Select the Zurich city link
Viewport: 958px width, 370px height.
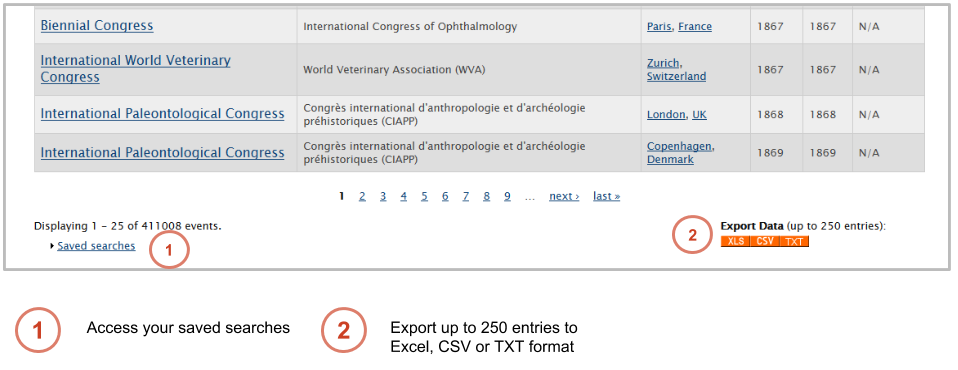pos(663,63)
